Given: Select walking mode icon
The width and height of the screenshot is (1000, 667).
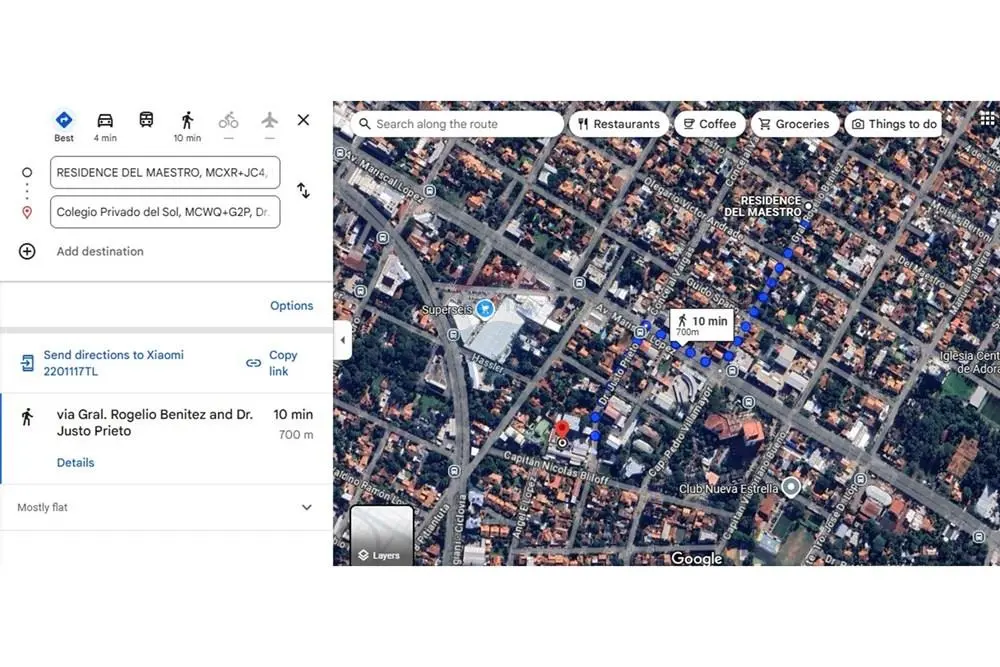Looking at the screenshot, I should pyautogui.click(x=187, y=121).
